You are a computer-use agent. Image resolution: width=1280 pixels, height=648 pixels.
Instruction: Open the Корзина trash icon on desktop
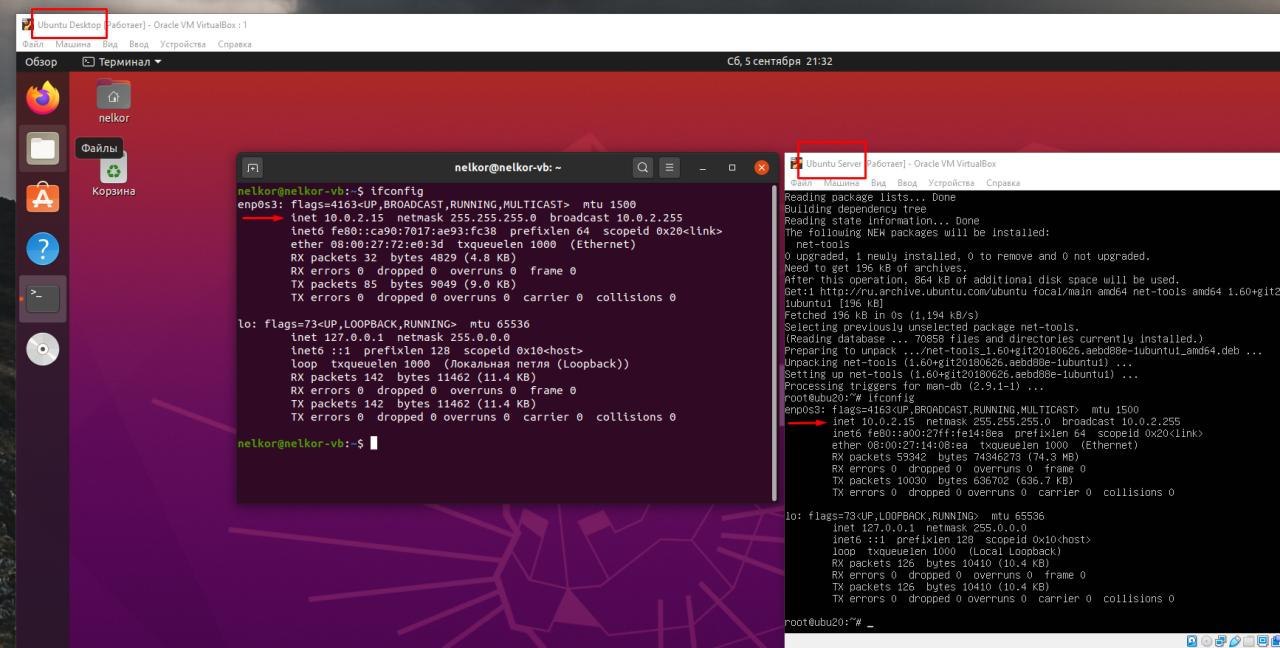coord(113,175)
